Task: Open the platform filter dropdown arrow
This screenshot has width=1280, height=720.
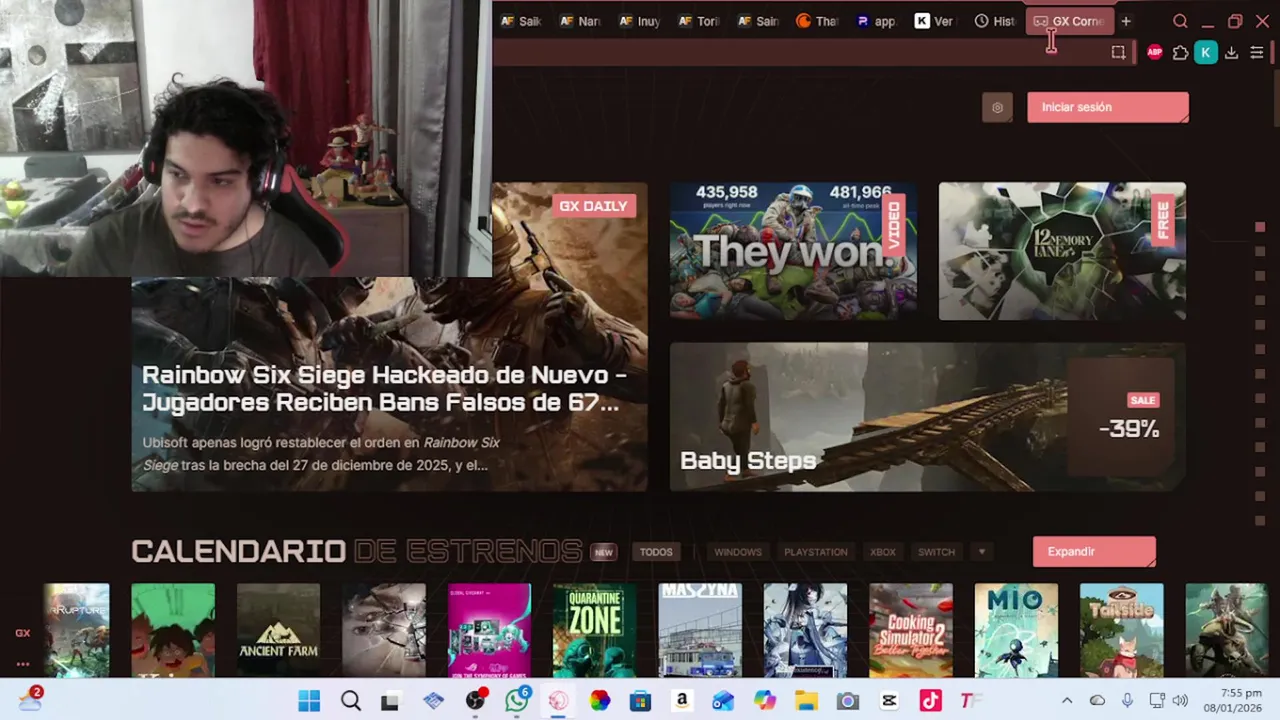Action: [x=982, y=552]
